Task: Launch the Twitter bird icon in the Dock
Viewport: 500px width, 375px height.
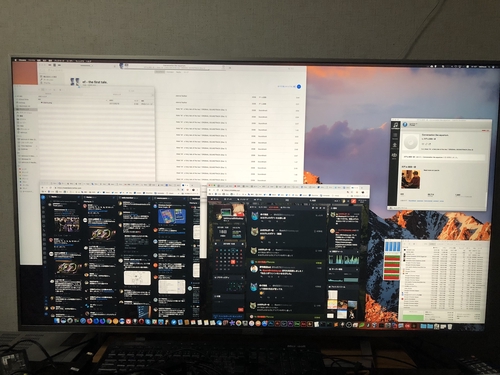Action: pos(174,322)
